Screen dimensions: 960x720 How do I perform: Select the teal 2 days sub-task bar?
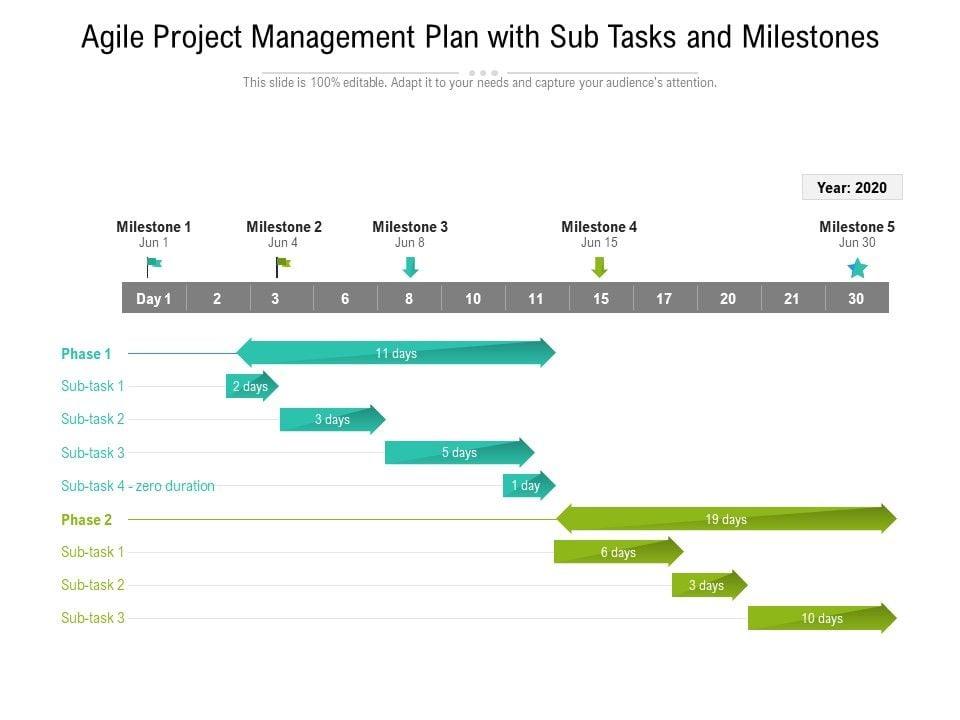tap(251, 386)
